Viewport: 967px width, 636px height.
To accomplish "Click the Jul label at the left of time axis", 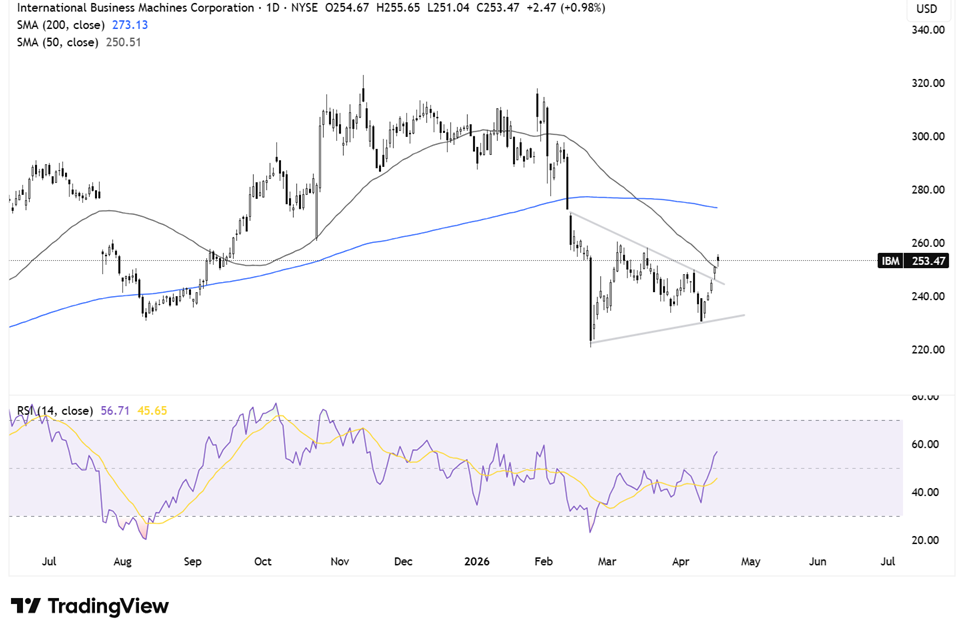I will (49, 562).
